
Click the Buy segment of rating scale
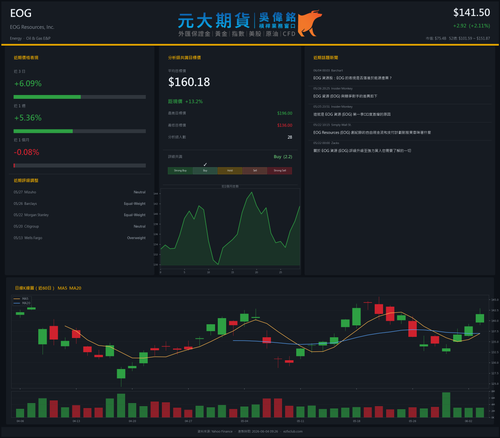(205, 171)
